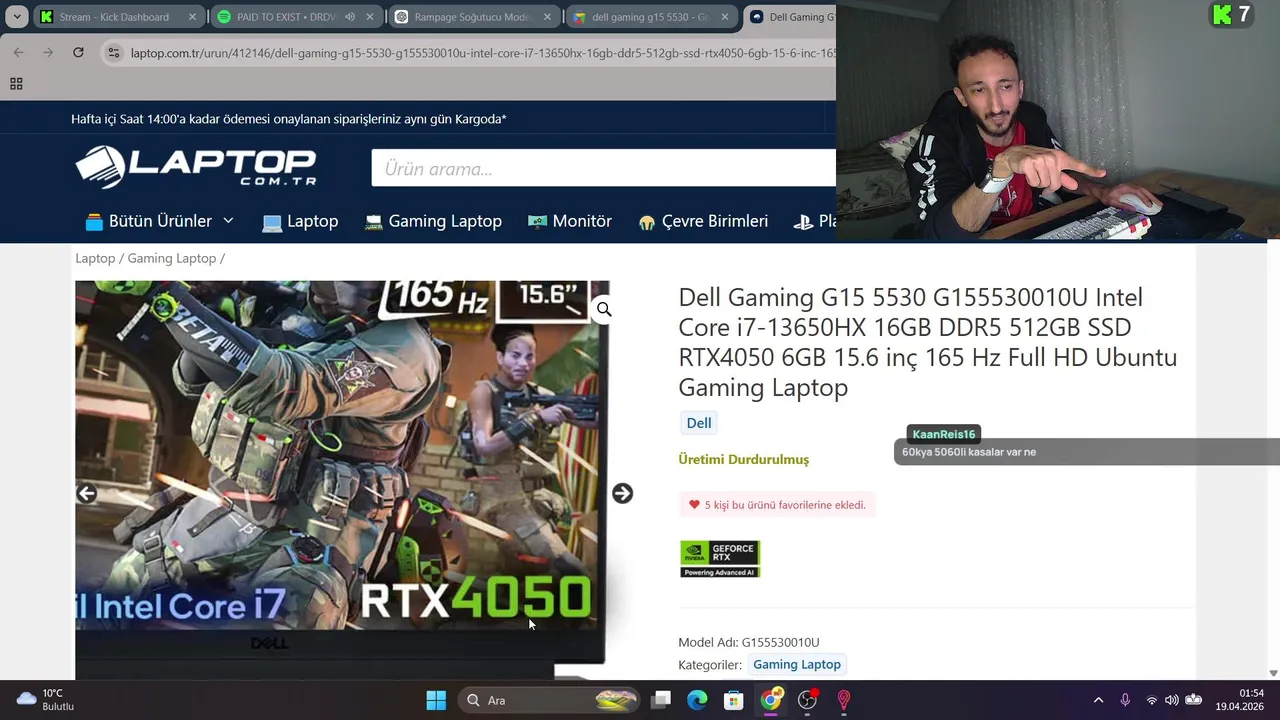This screenshot has width=1280, height=720.
Task: Switch to PAID TO EXIST Spotify tab
Action: tap(285, 17)
